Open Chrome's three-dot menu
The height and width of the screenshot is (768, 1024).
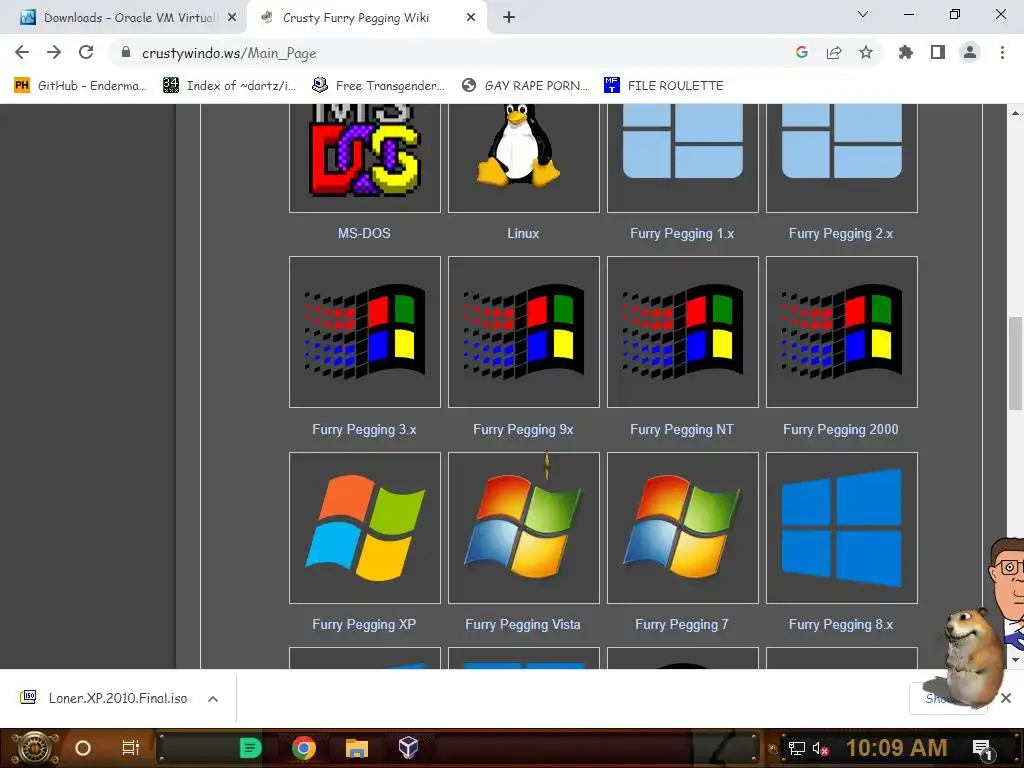(x=1002, y=52)
